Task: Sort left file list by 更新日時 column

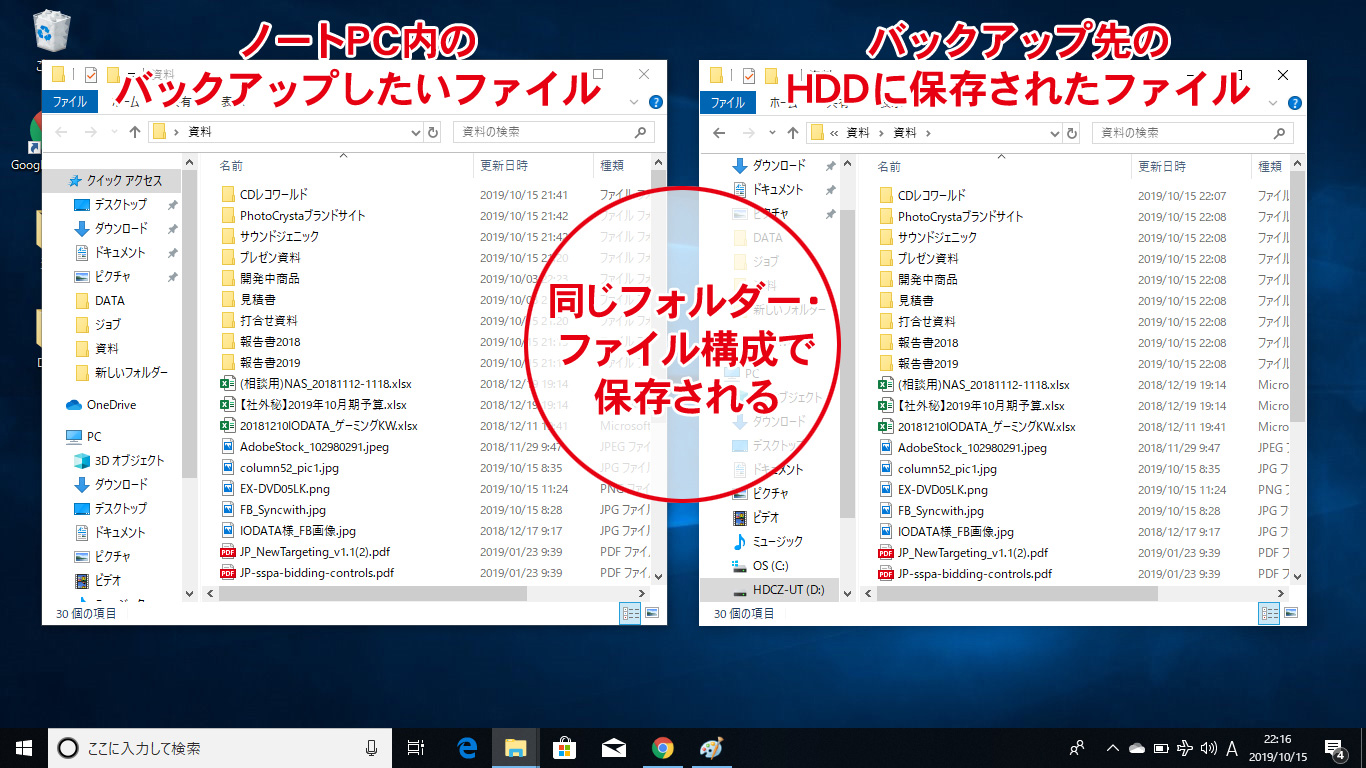Action: (504, 165)
